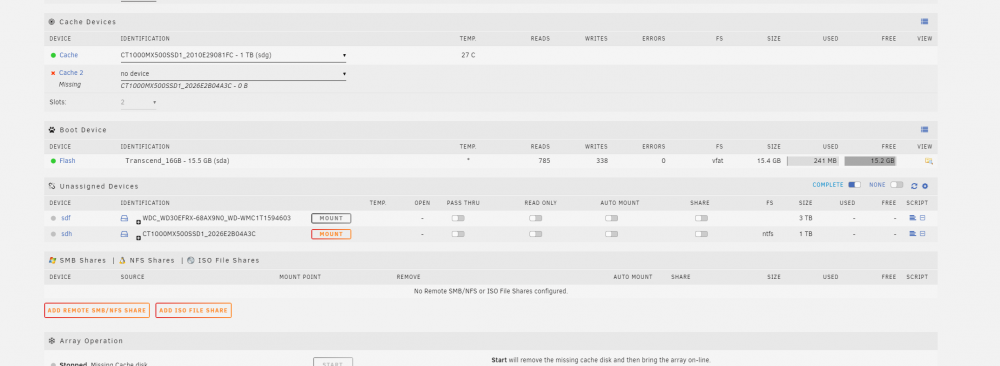
Task: Click the Boot Device paw icon
Action: click(x=52, y=129)
